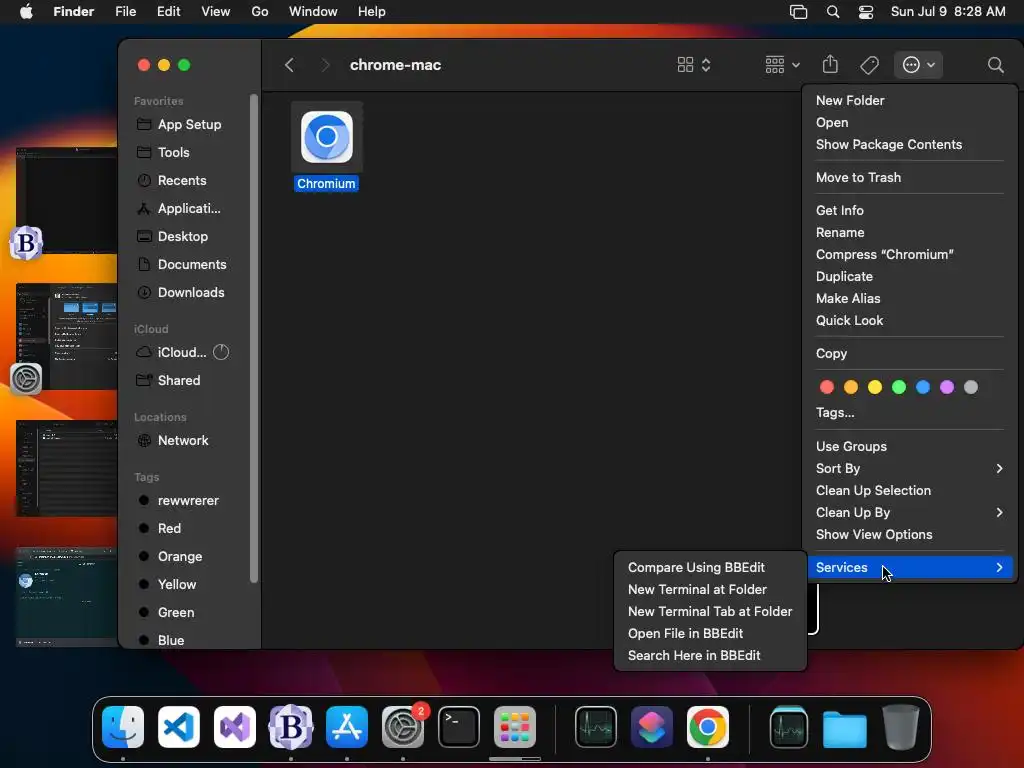Viewport: 1024px width, 768px height.
Task: Open iCloud Drive in the sidebar
Action: (182, 352)
